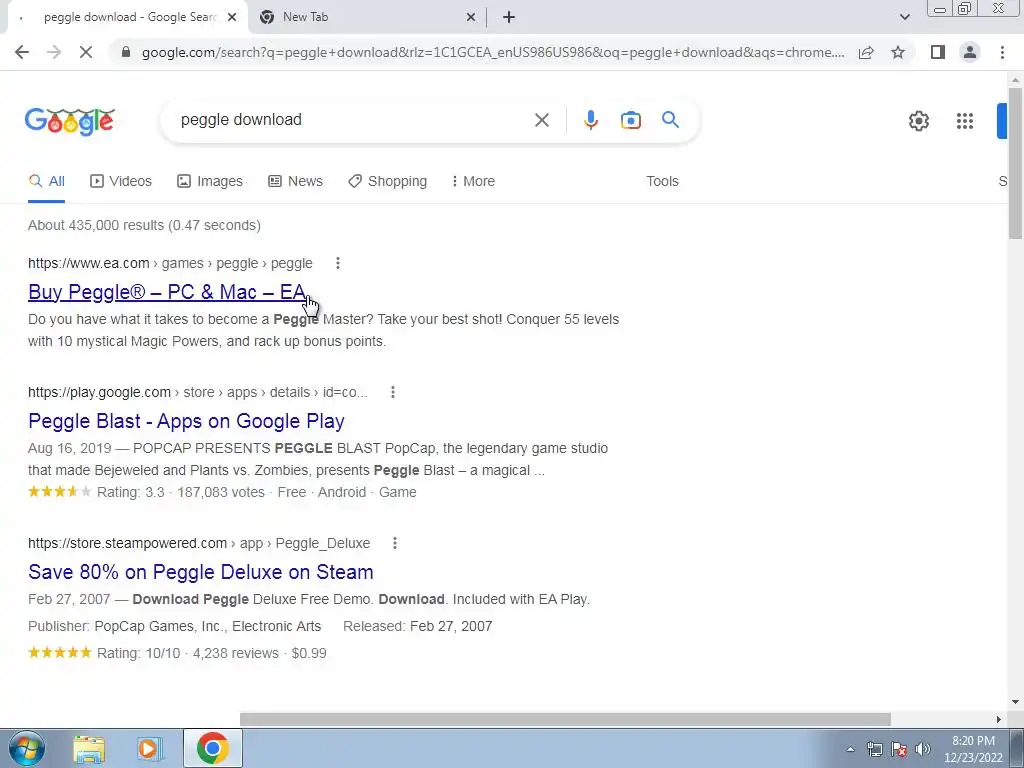The image size is (1024, 768).
Task: Search by image with the camera icon
Action: 630,120
